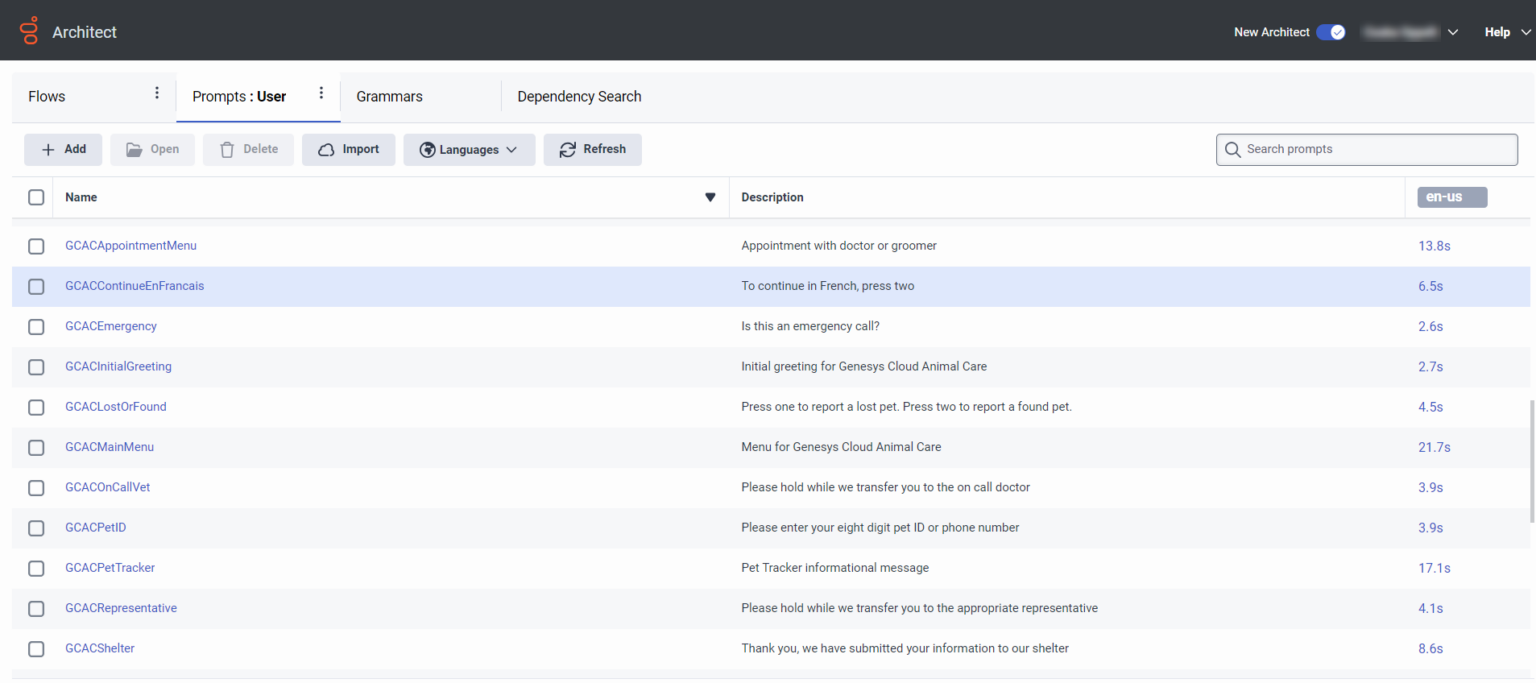1536x683 pixels.
Task: Click inside the Search prompts field
Action: pos(1360,149)
